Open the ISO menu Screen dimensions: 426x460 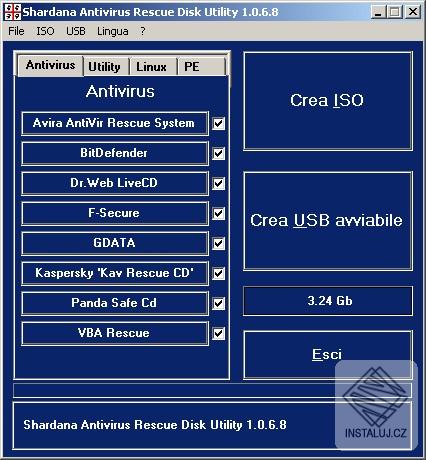(45, 31)
